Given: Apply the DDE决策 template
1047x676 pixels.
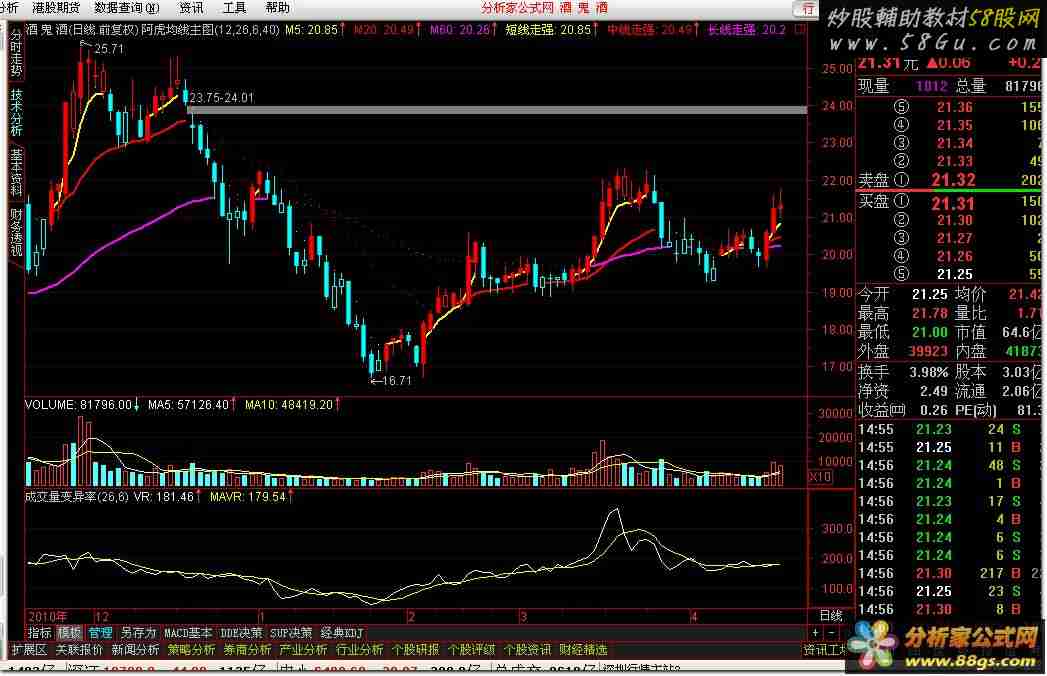Looking at the screenshot, I should point(241,633).
